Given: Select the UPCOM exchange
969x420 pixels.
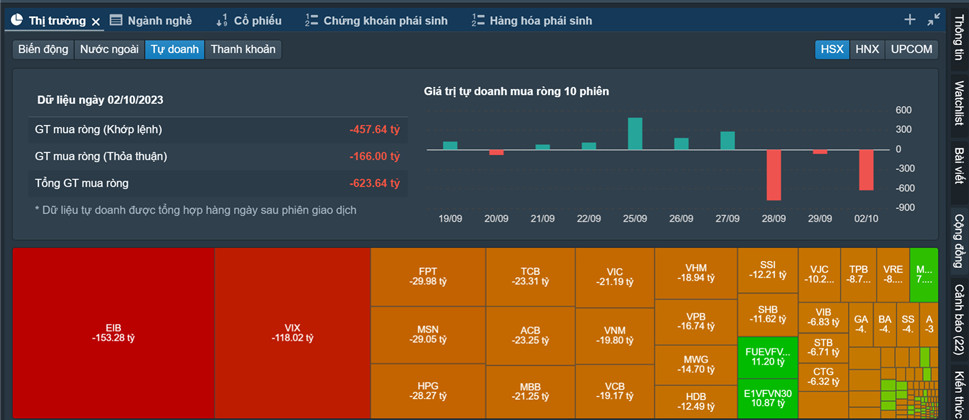Looking at the screenshot, I should tap(911, 49).
